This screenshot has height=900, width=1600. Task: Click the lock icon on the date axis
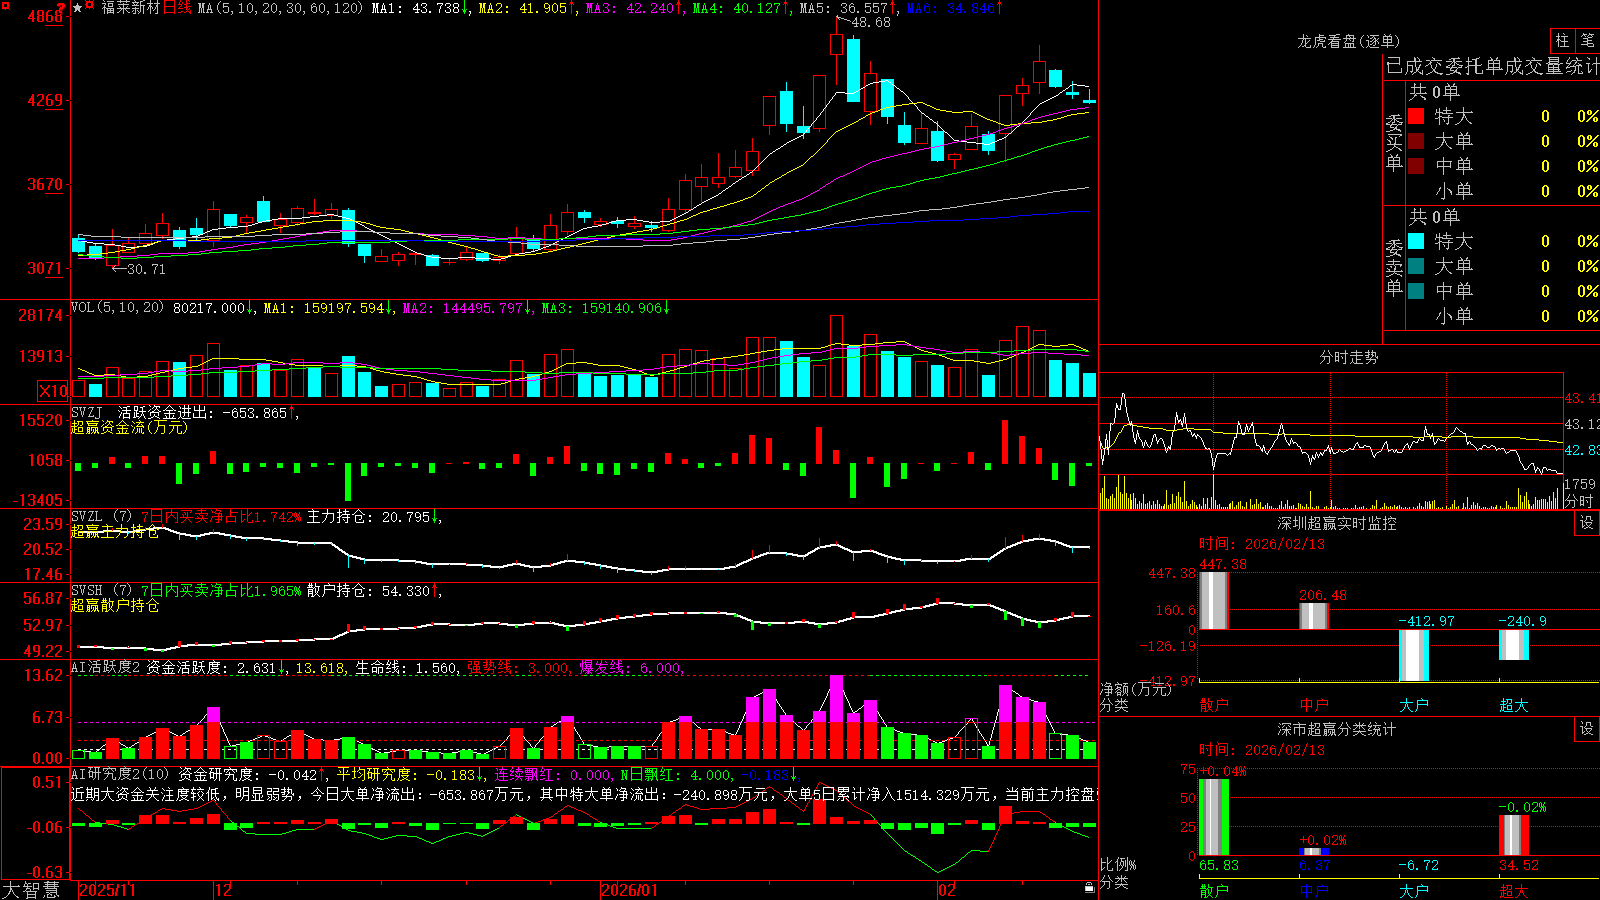click(1090, 888)
